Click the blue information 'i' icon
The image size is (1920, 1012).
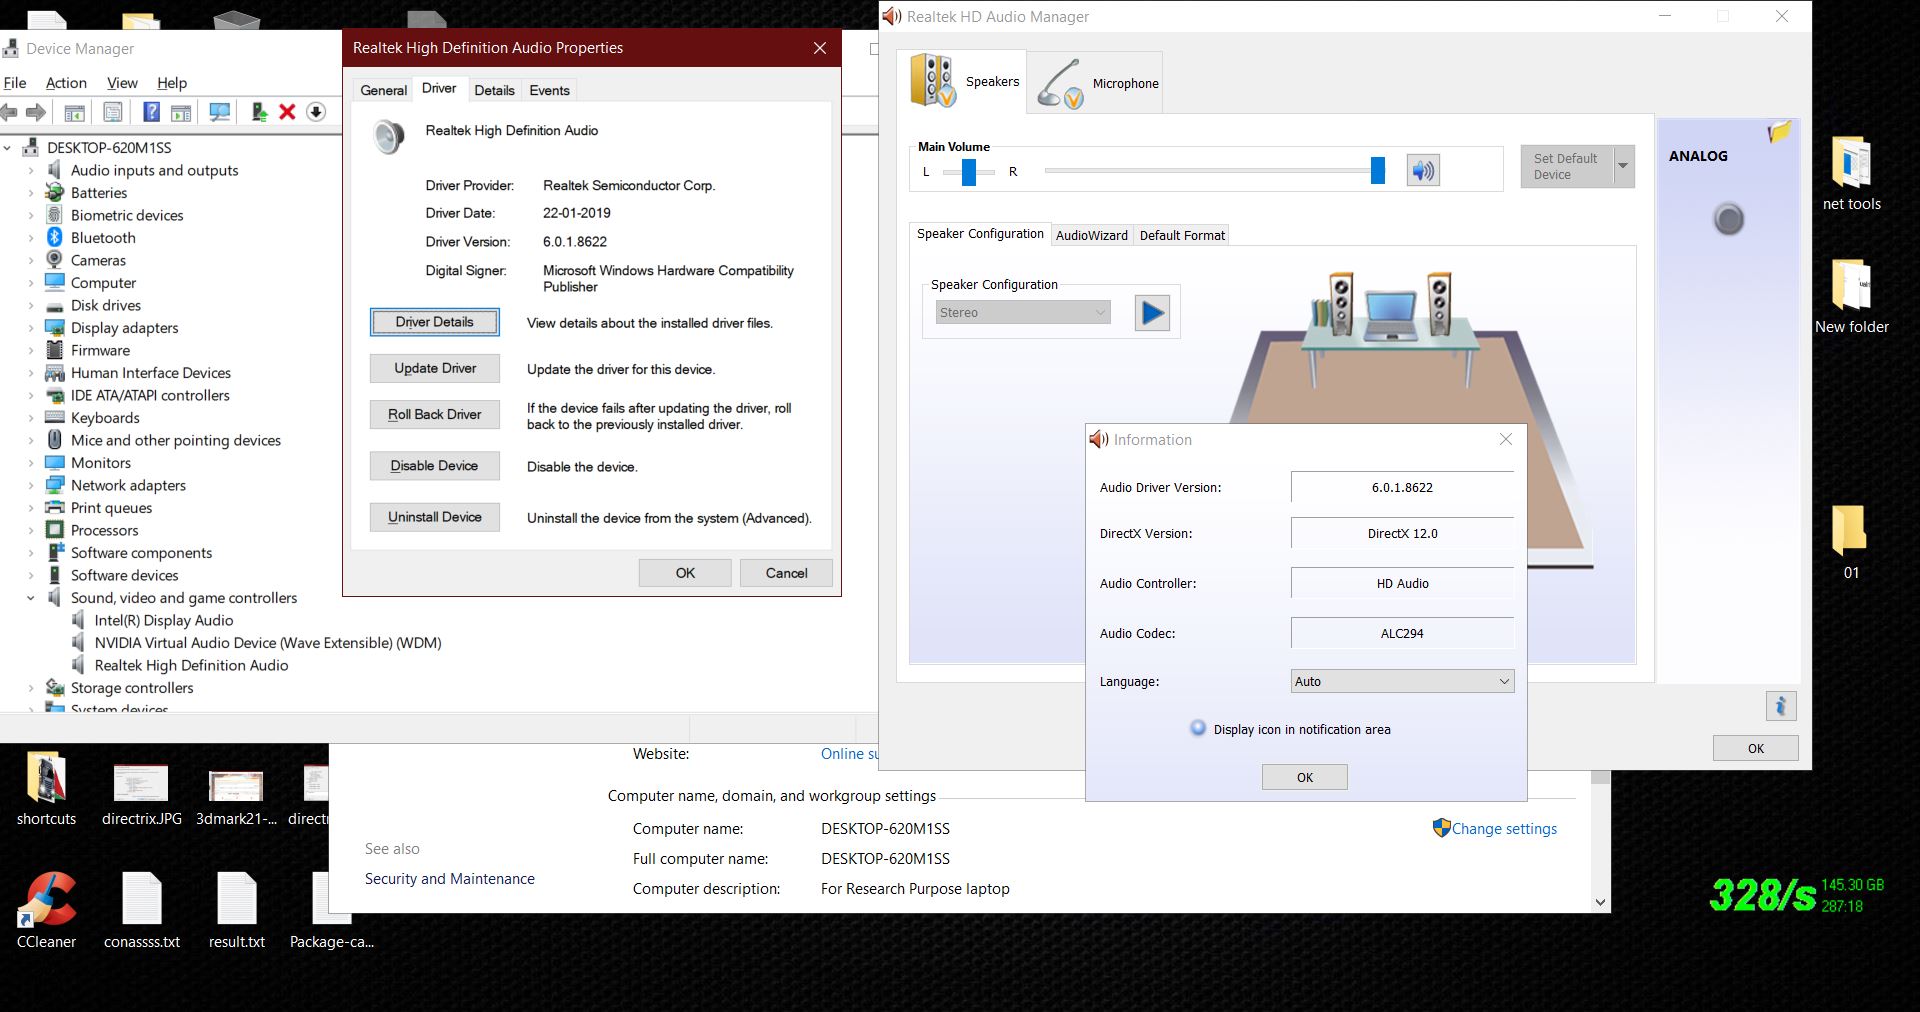point(1780,706)
